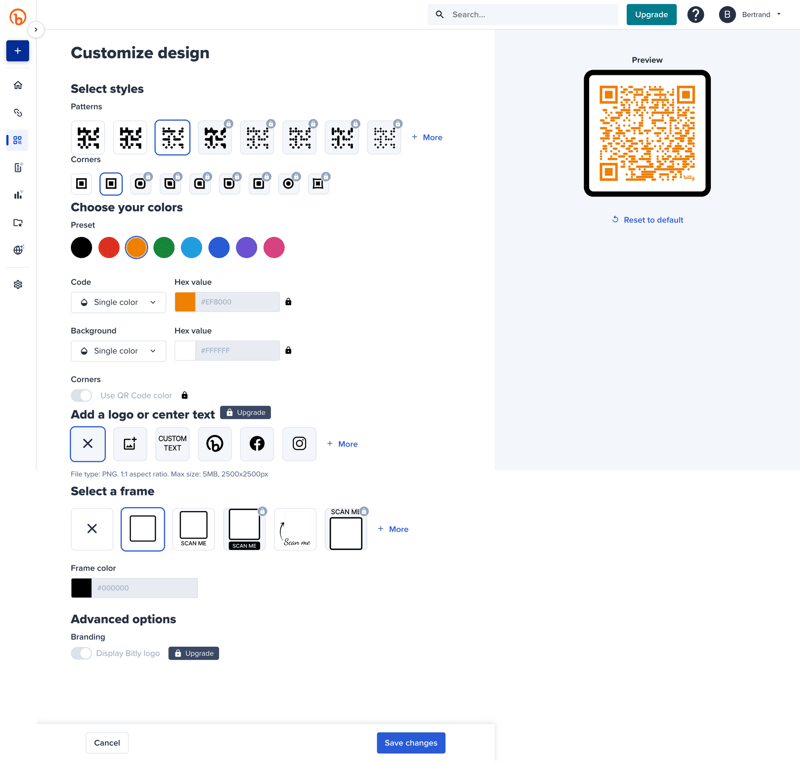Click the Upgrade button in the top bar

pos(651,15)
